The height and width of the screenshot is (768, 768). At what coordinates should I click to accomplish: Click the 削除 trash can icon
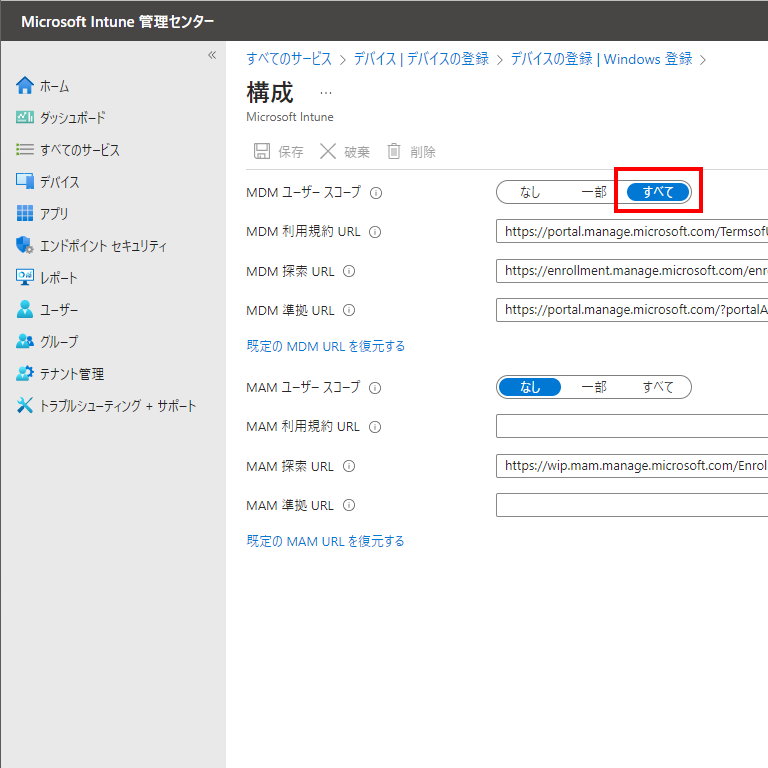click(x=394, y=151)
